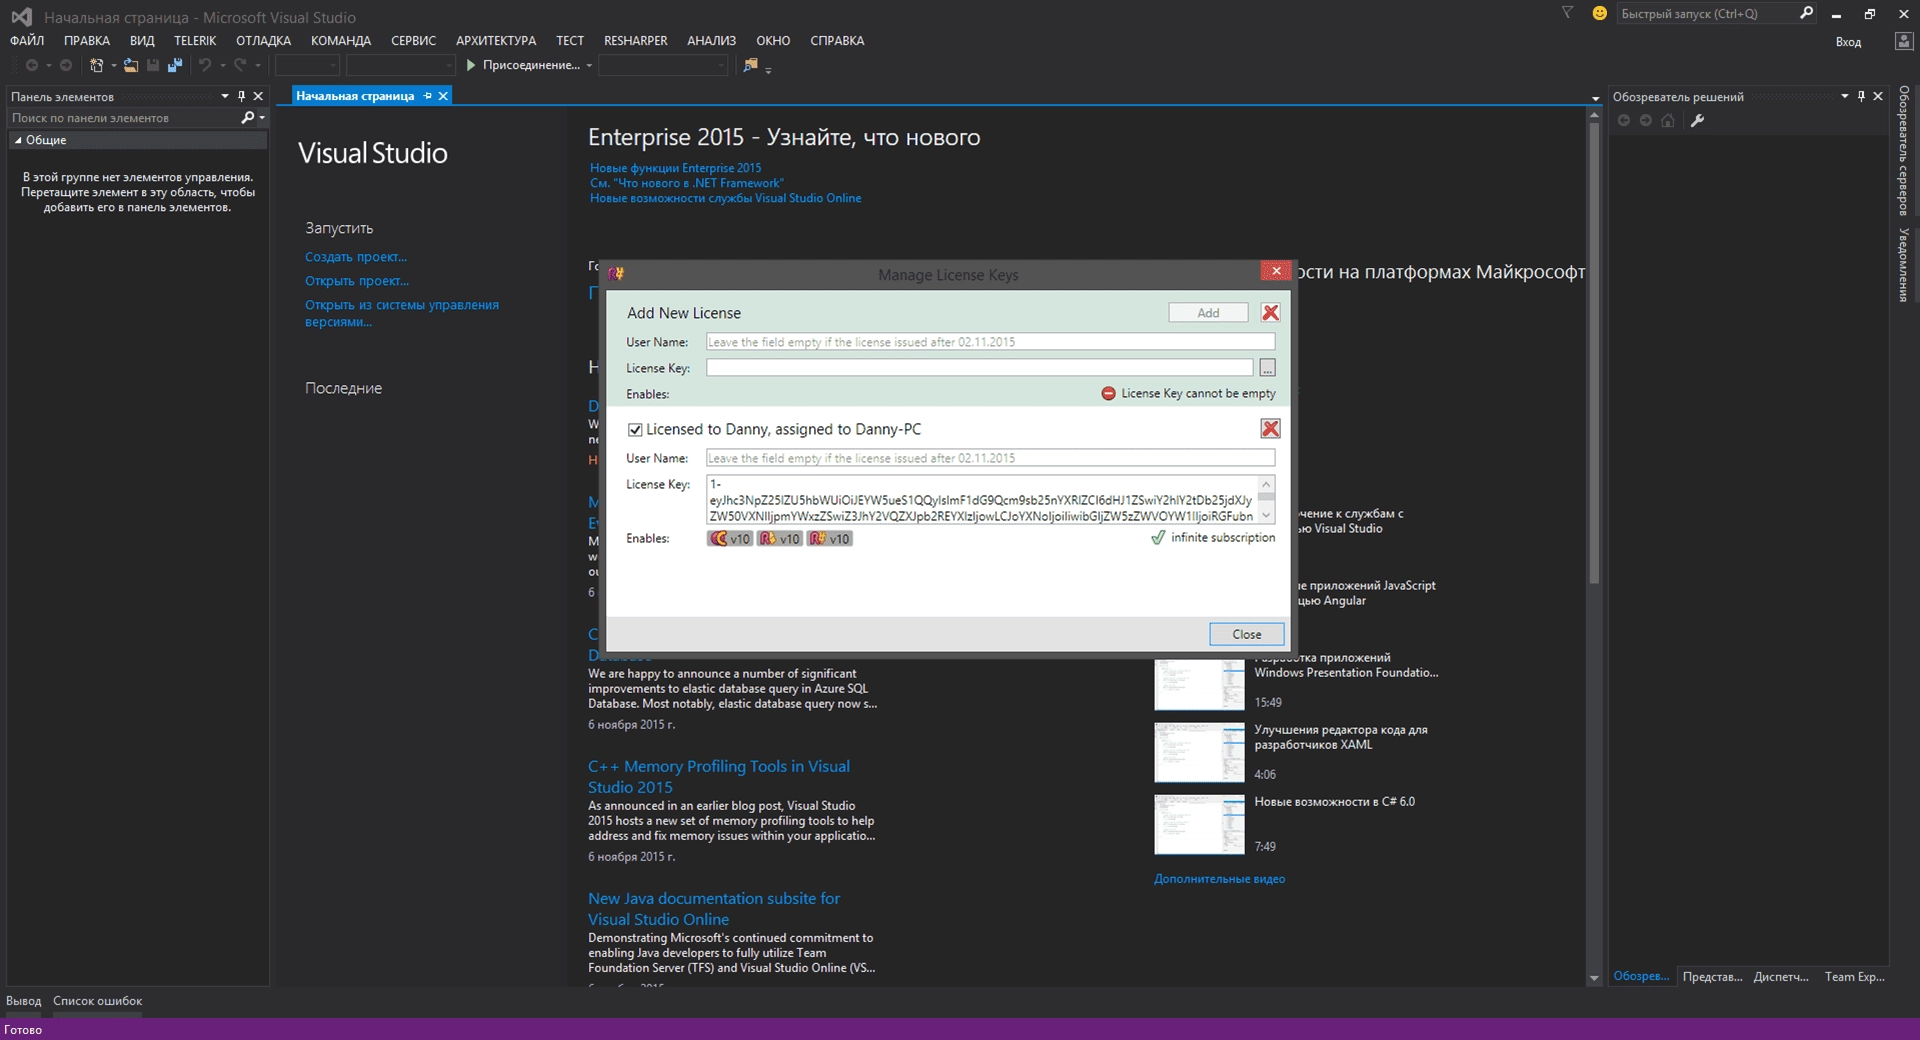Click the ReSharper icon in dialog title bar

[616, 274]
